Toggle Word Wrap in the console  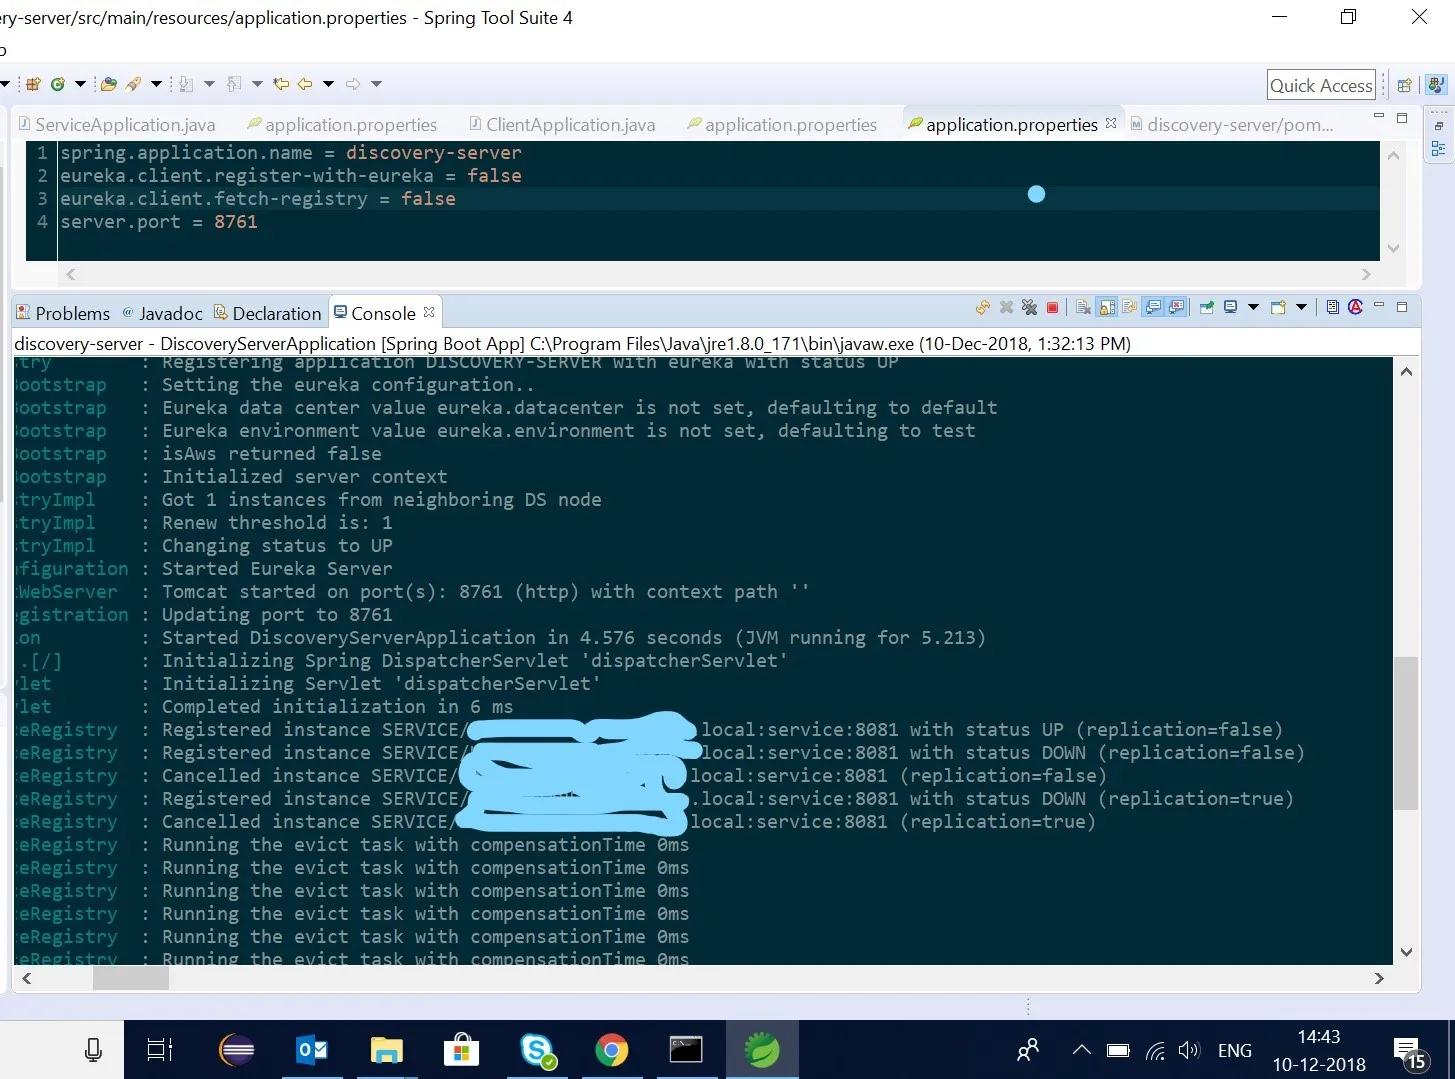[x=1130, y=308]
